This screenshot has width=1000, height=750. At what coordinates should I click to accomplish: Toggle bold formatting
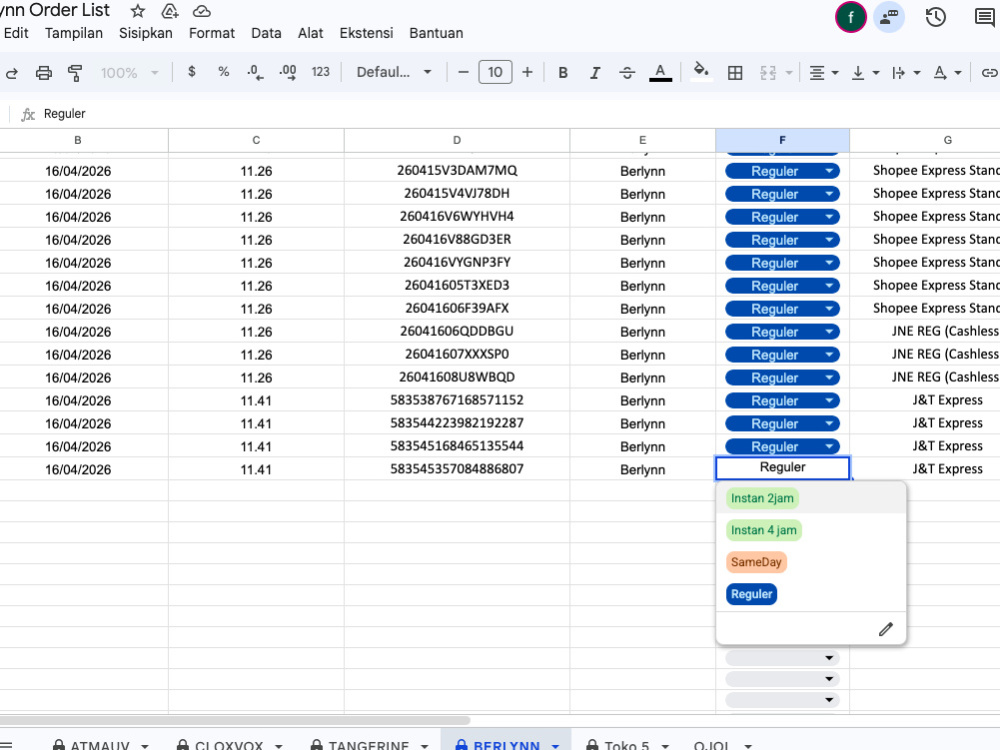[x=562, y=73]
